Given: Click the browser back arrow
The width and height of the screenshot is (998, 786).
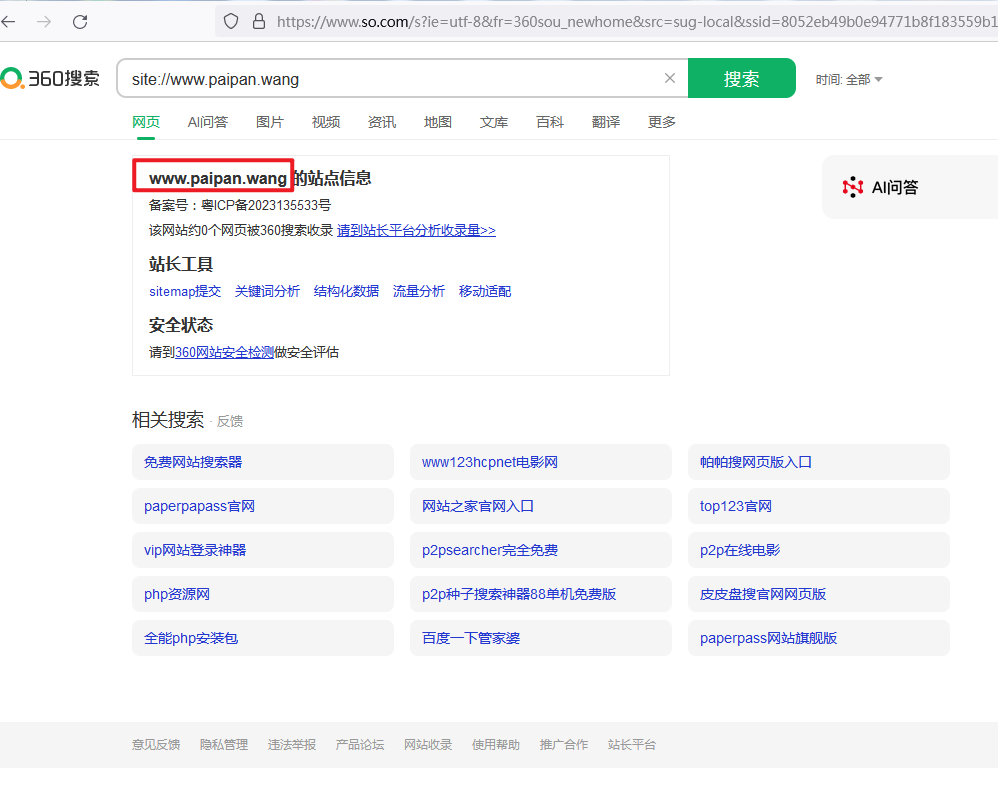Looking at the screenshot, I should click(8, 22).
